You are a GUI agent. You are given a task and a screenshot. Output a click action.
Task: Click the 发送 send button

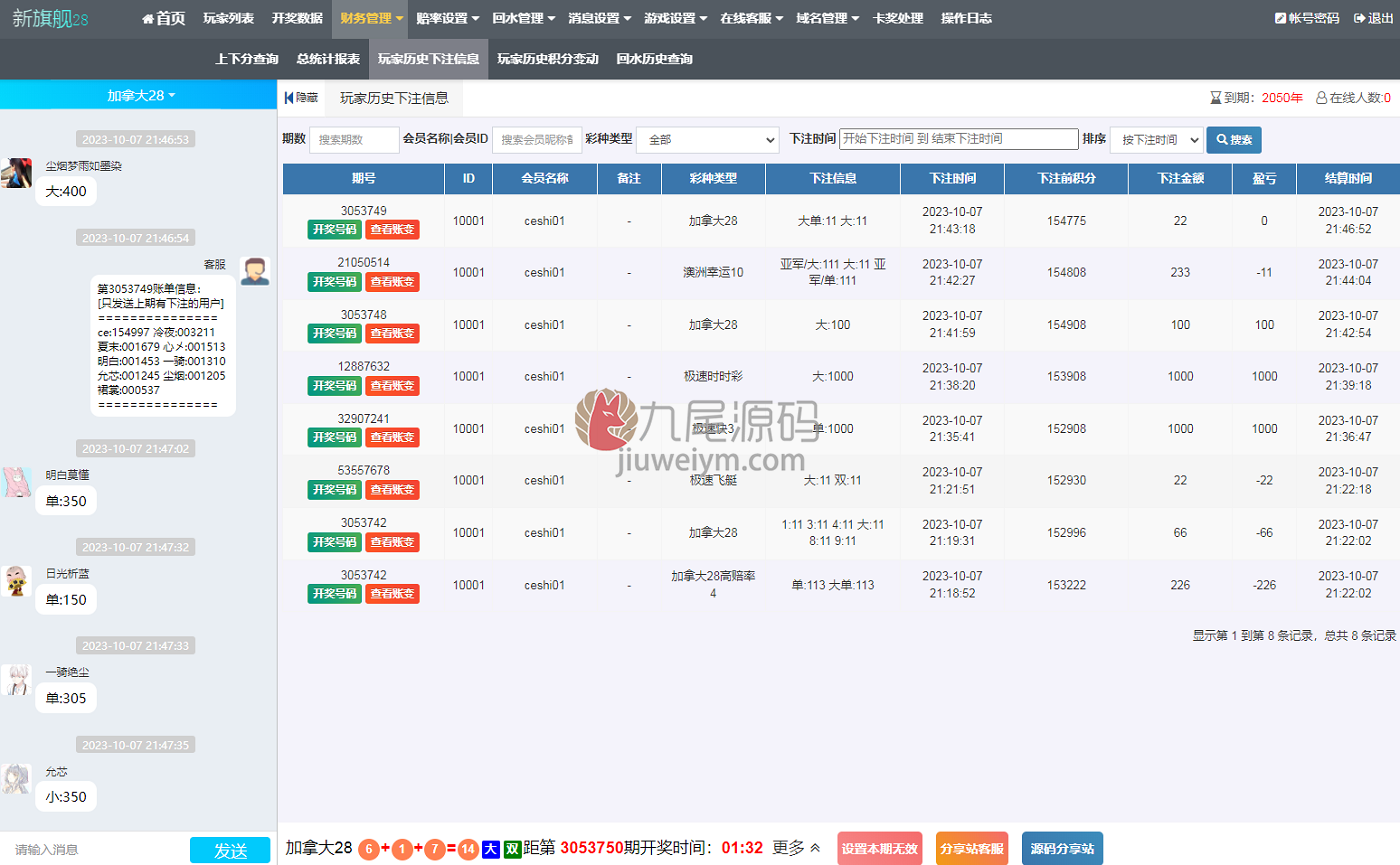tap(230, 850)
